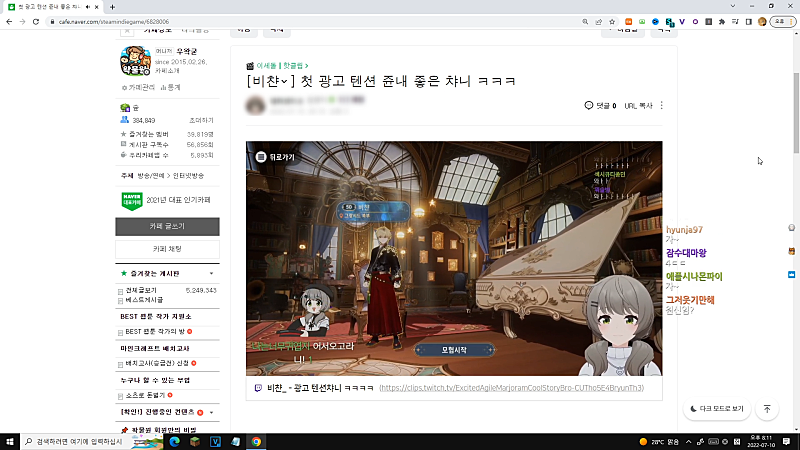Click the taskbar clock and date
Image resolution: width=800 pixels, height=450 pixels.
coord(761,442)
